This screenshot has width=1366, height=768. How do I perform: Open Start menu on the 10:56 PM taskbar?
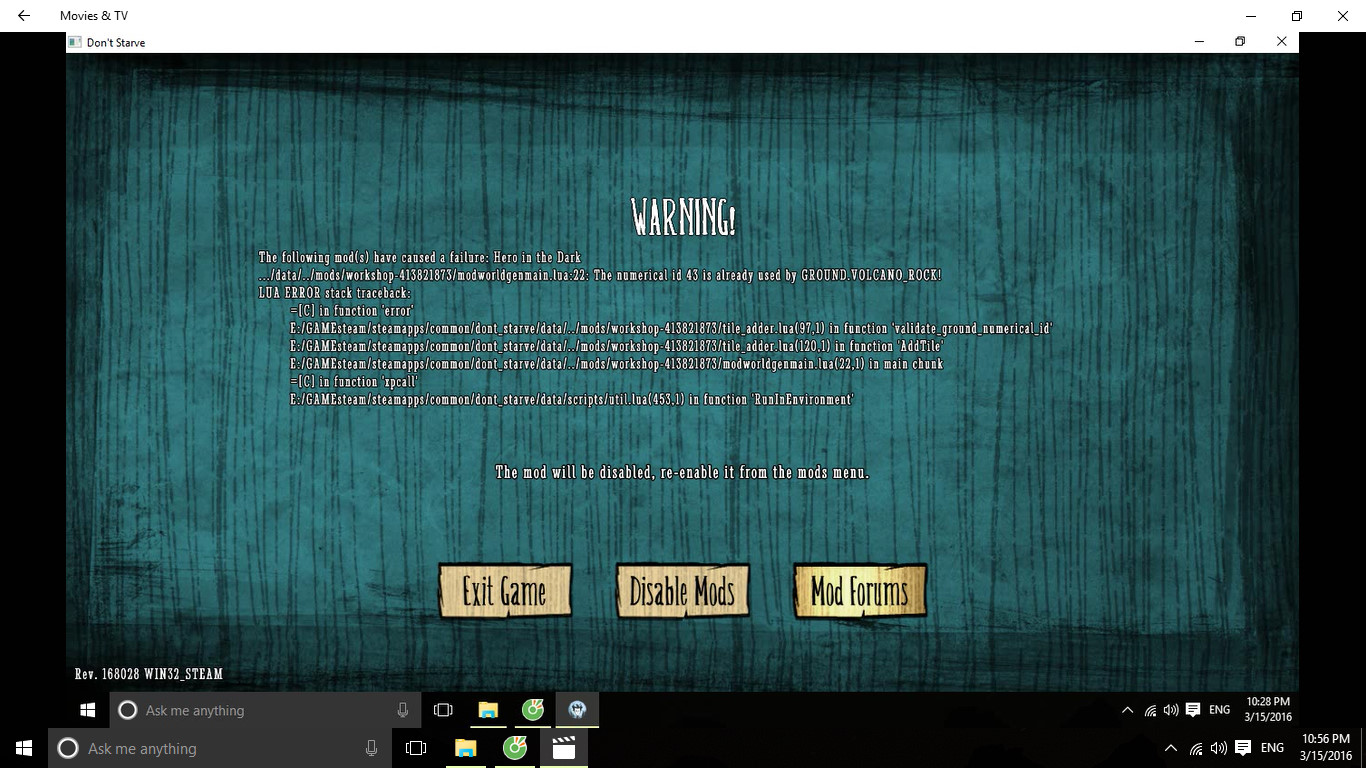click(24, 748)
